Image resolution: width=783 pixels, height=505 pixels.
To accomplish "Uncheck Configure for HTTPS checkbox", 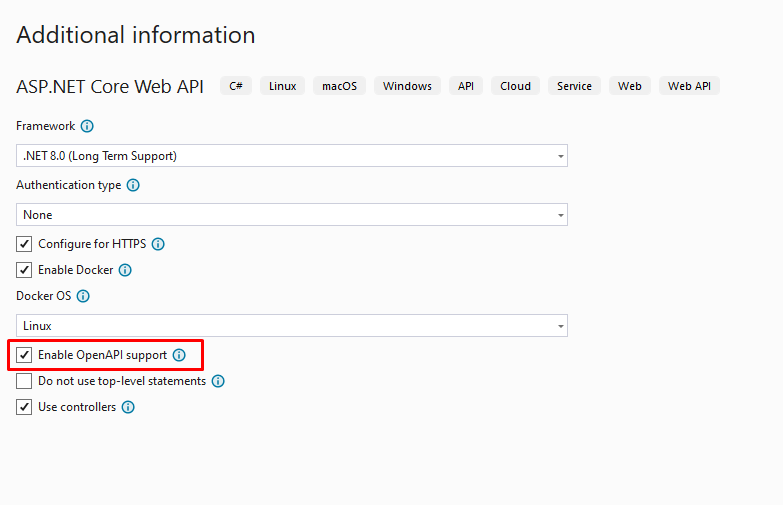I will (x=25, y=244).
